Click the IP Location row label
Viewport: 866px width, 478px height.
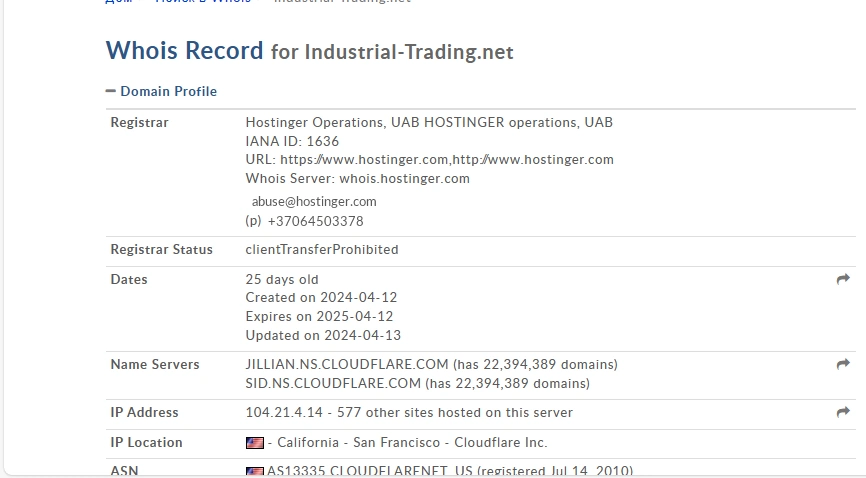point(146,443)
